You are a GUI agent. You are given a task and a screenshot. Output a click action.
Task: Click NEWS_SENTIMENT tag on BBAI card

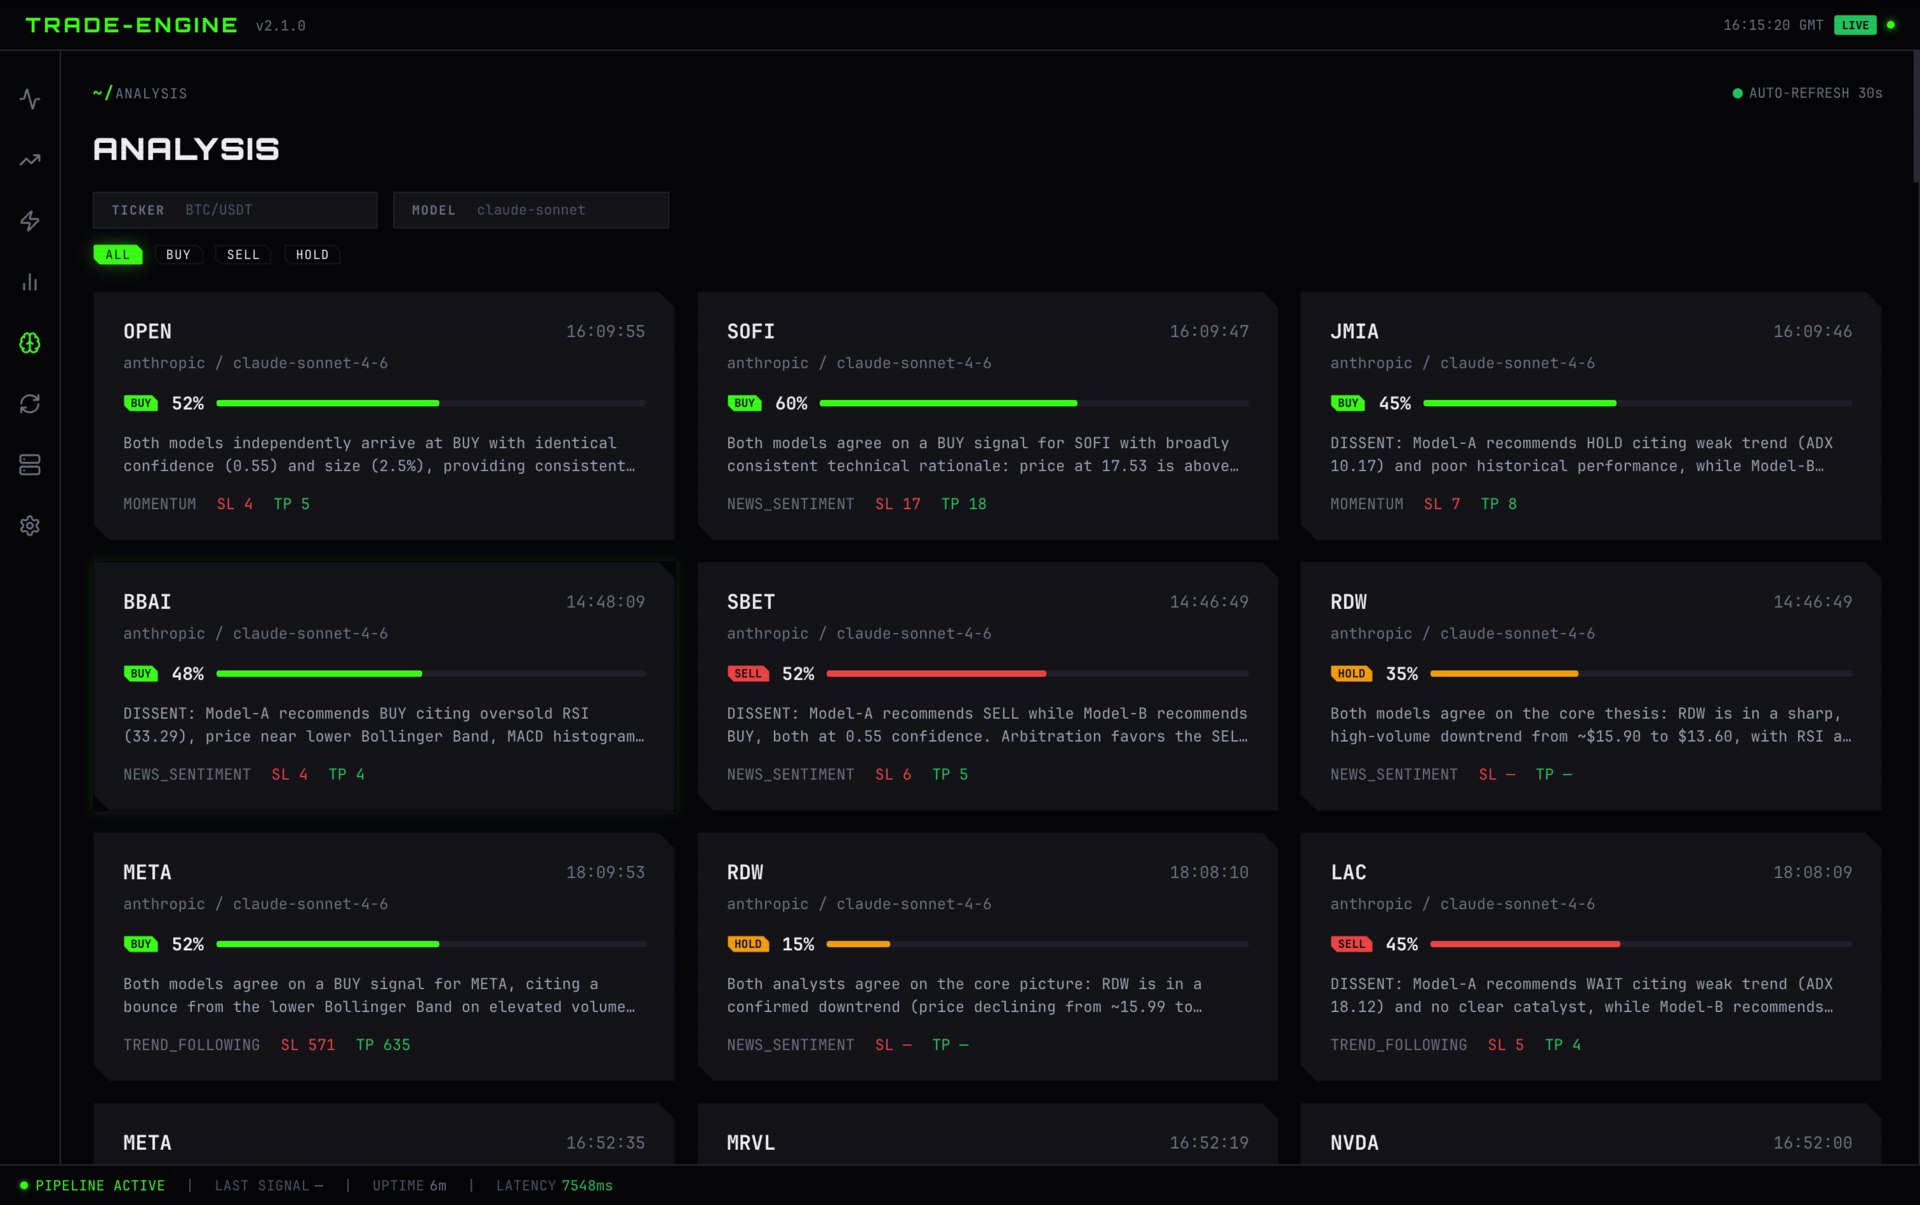pyautogui.click(x=187, y=775)
